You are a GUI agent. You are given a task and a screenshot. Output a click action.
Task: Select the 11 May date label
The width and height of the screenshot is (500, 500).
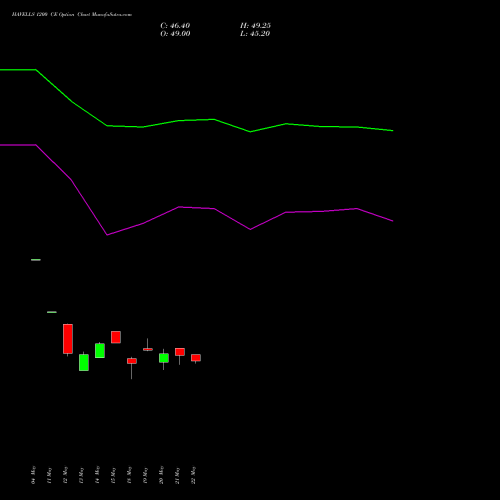point(49,475)
